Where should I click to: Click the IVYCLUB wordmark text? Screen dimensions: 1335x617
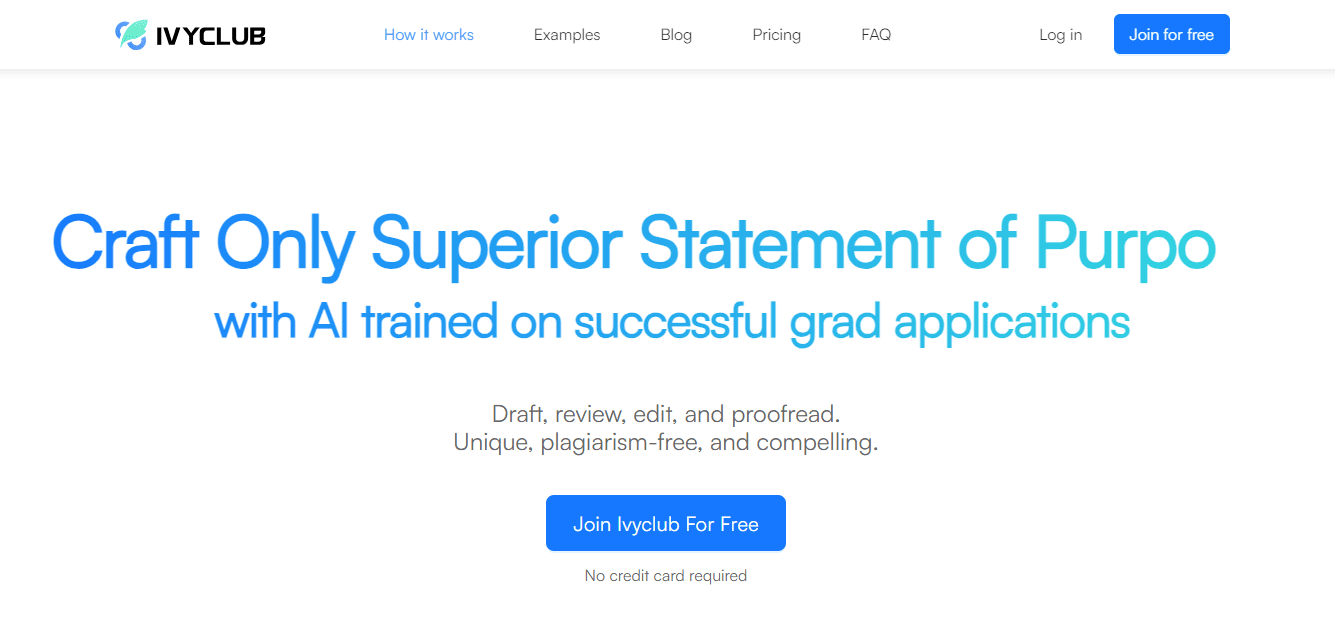point(210,36)
